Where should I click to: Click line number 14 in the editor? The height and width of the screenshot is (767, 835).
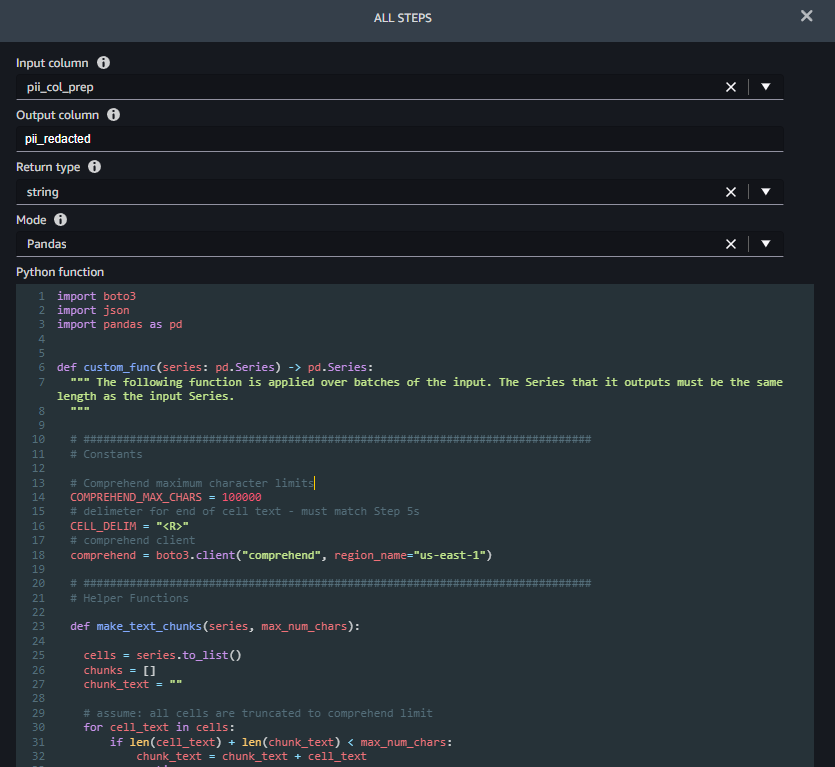point(38,497)
